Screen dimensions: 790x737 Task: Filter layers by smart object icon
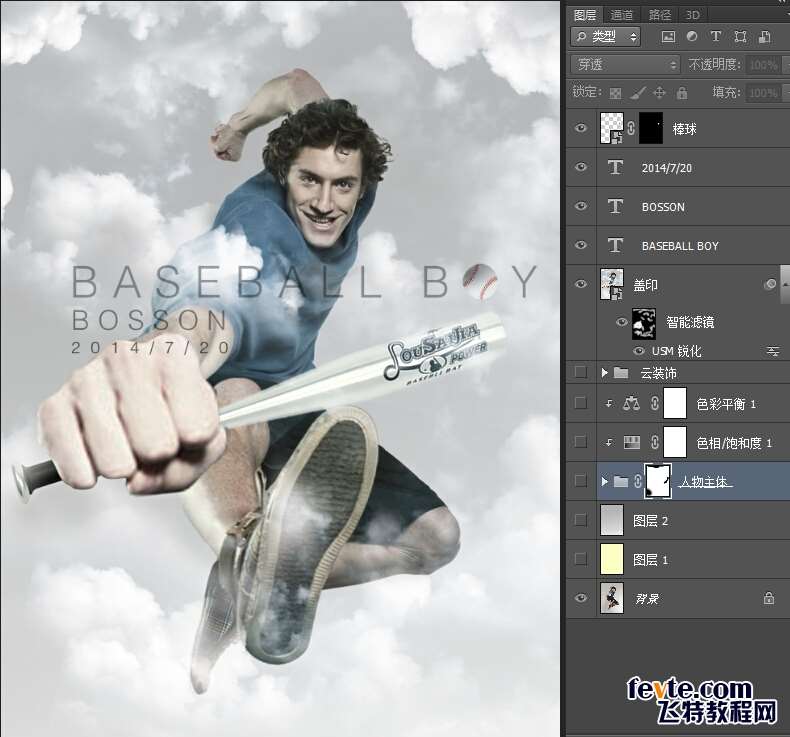[x=764, y=37]
